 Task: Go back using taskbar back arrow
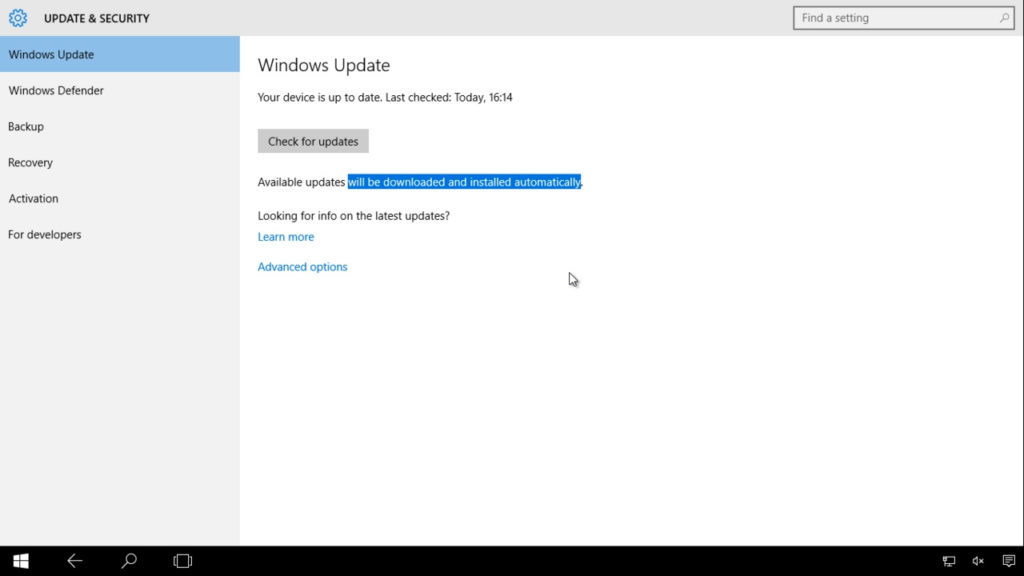click(74, 561)
